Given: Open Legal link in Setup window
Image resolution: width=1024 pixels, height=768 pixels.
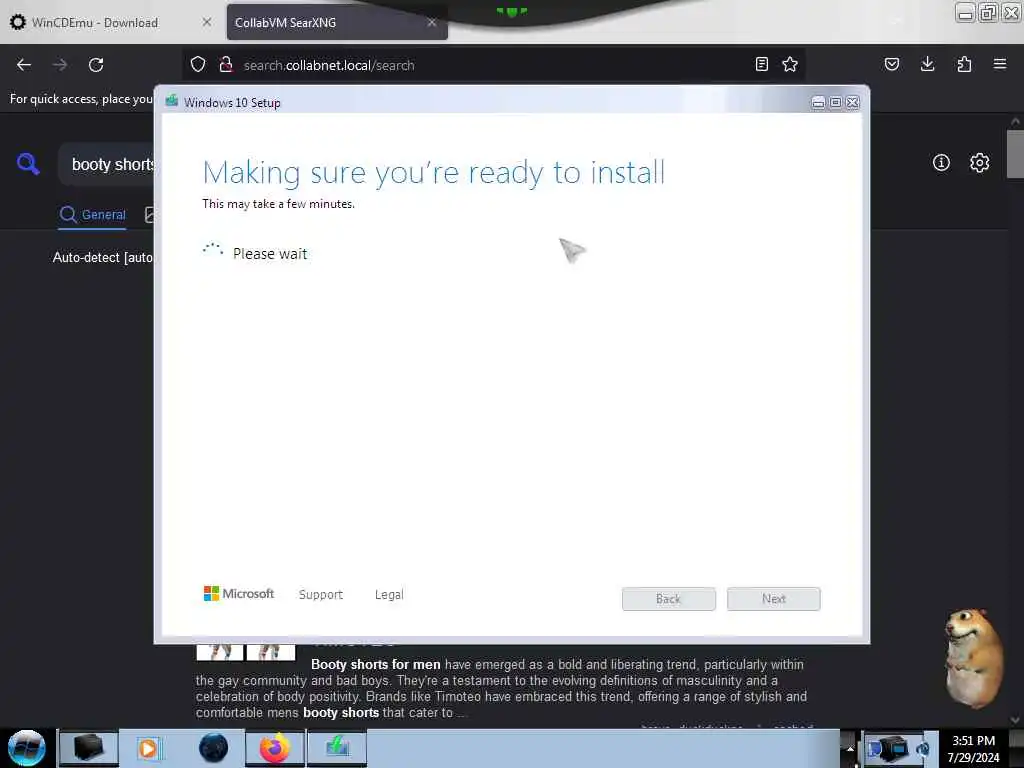Looking at the screenshot, I should [389, 594].
